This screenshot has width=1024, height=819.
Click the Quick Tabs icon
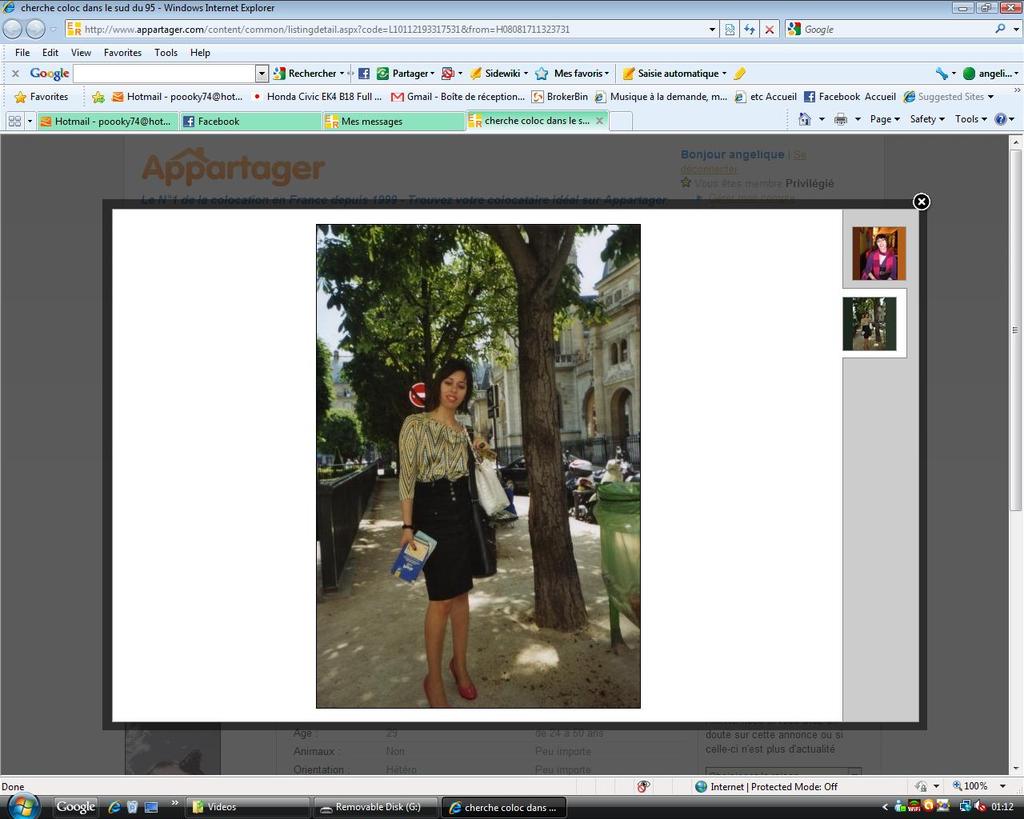(x=14, y=121)
